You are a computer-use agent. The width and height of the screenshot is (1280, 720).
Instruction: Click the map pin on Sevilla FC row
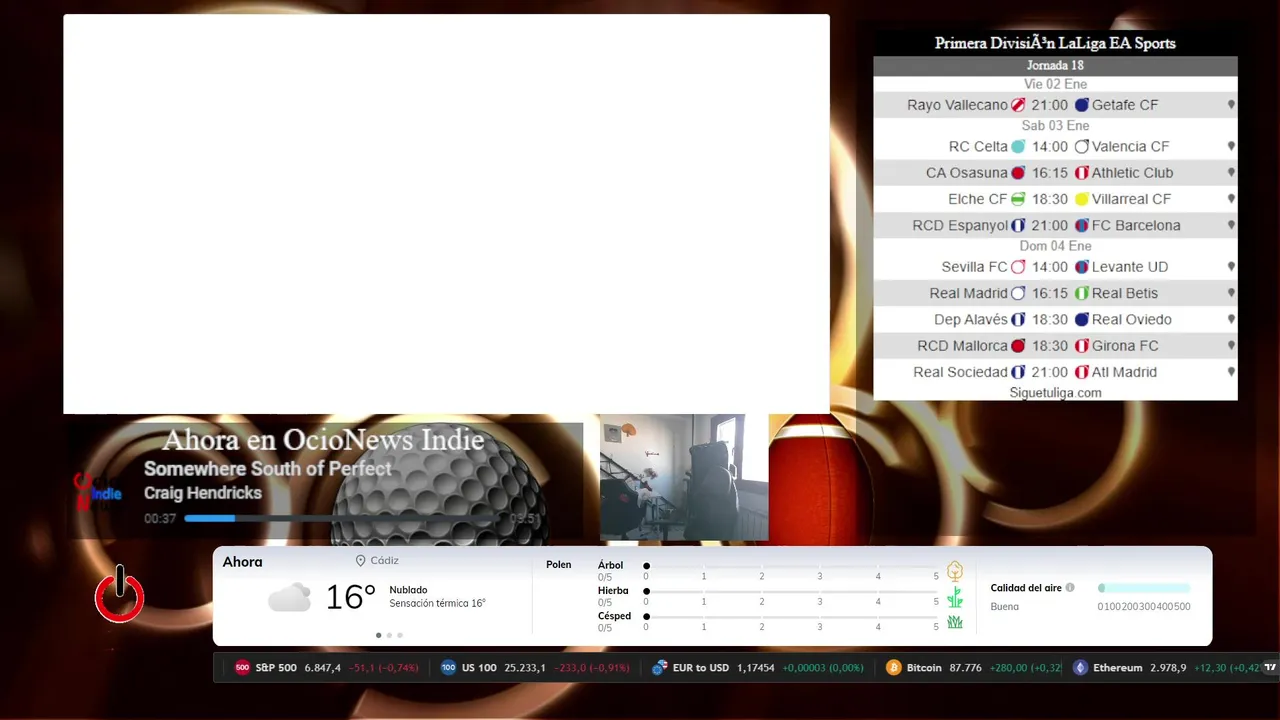click(1231, 267)
